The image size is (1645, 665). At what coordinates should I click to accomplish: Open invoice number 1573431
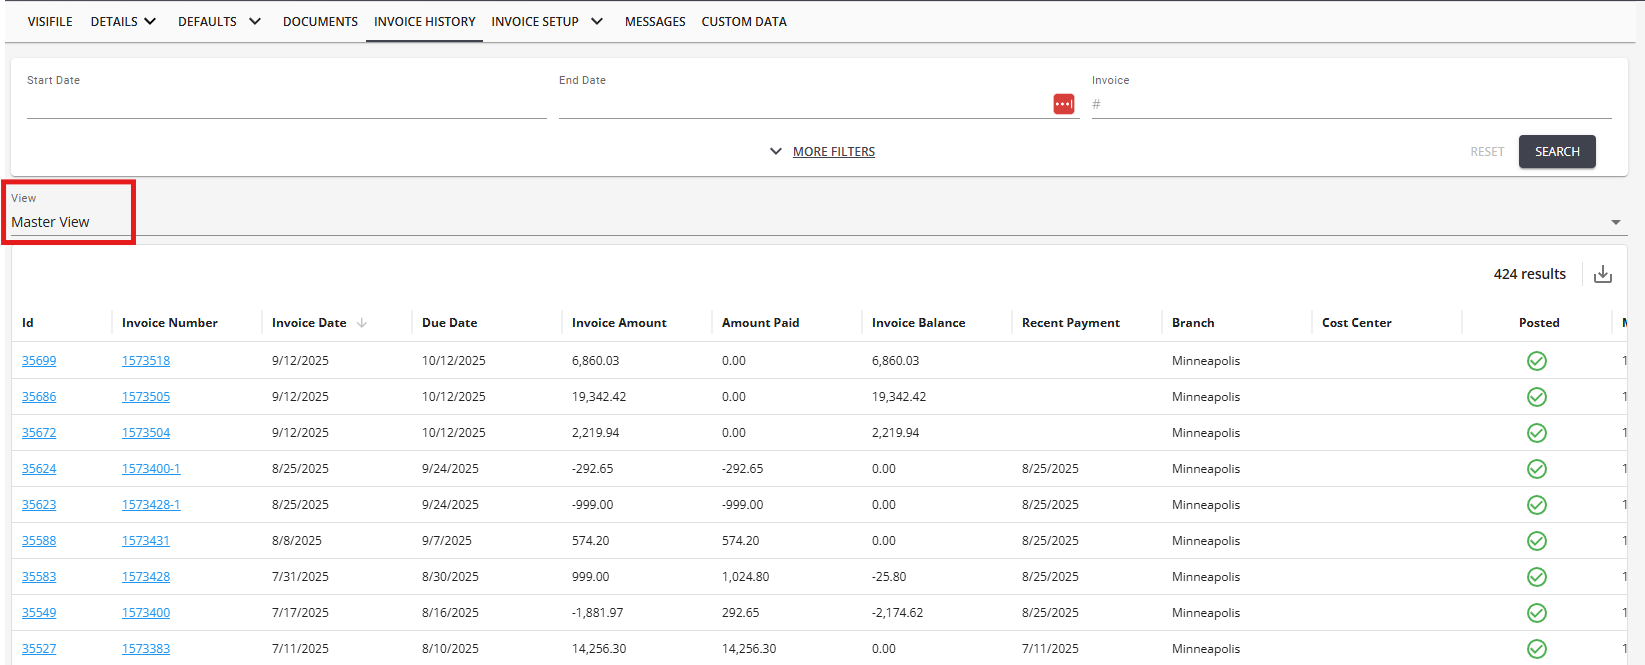(x=146, y=541)
